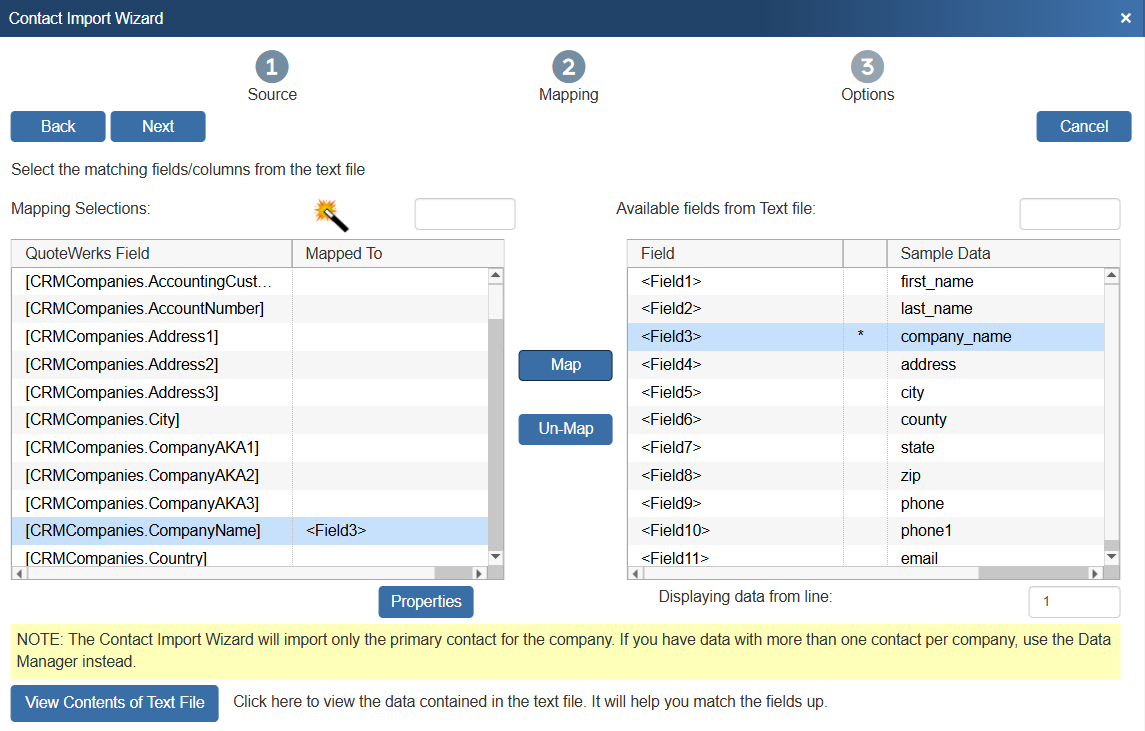Click the Mapping Selections search box
The width and height of the screenshot is (1145, 731).
[x=465, y=214]
